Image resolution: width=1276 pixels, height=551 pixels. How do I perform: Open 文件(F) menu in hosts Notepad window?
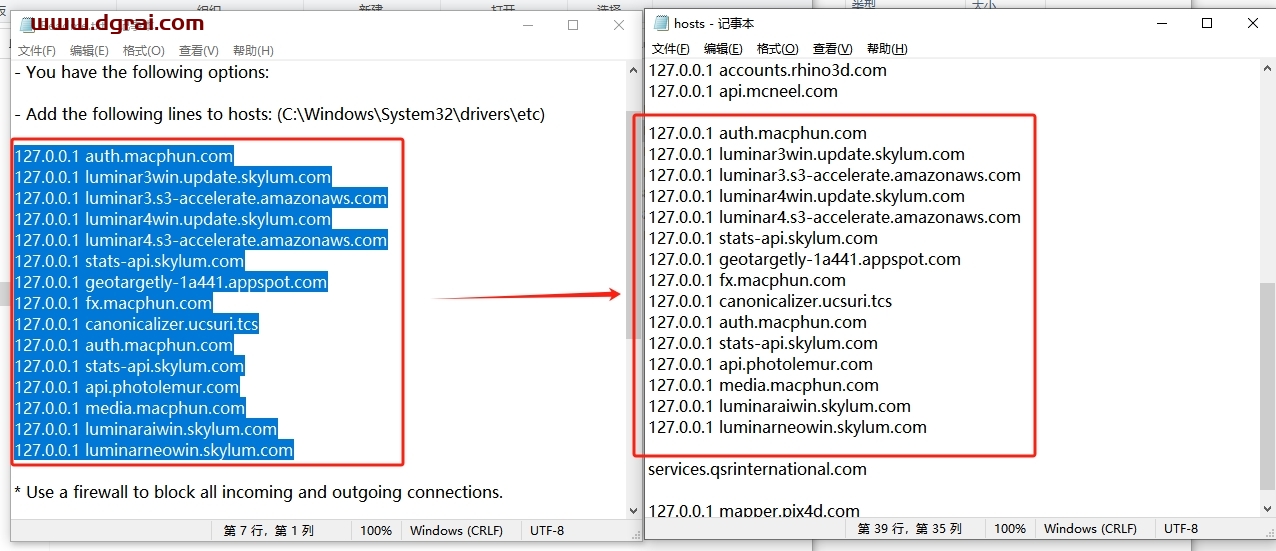(671, 49)
